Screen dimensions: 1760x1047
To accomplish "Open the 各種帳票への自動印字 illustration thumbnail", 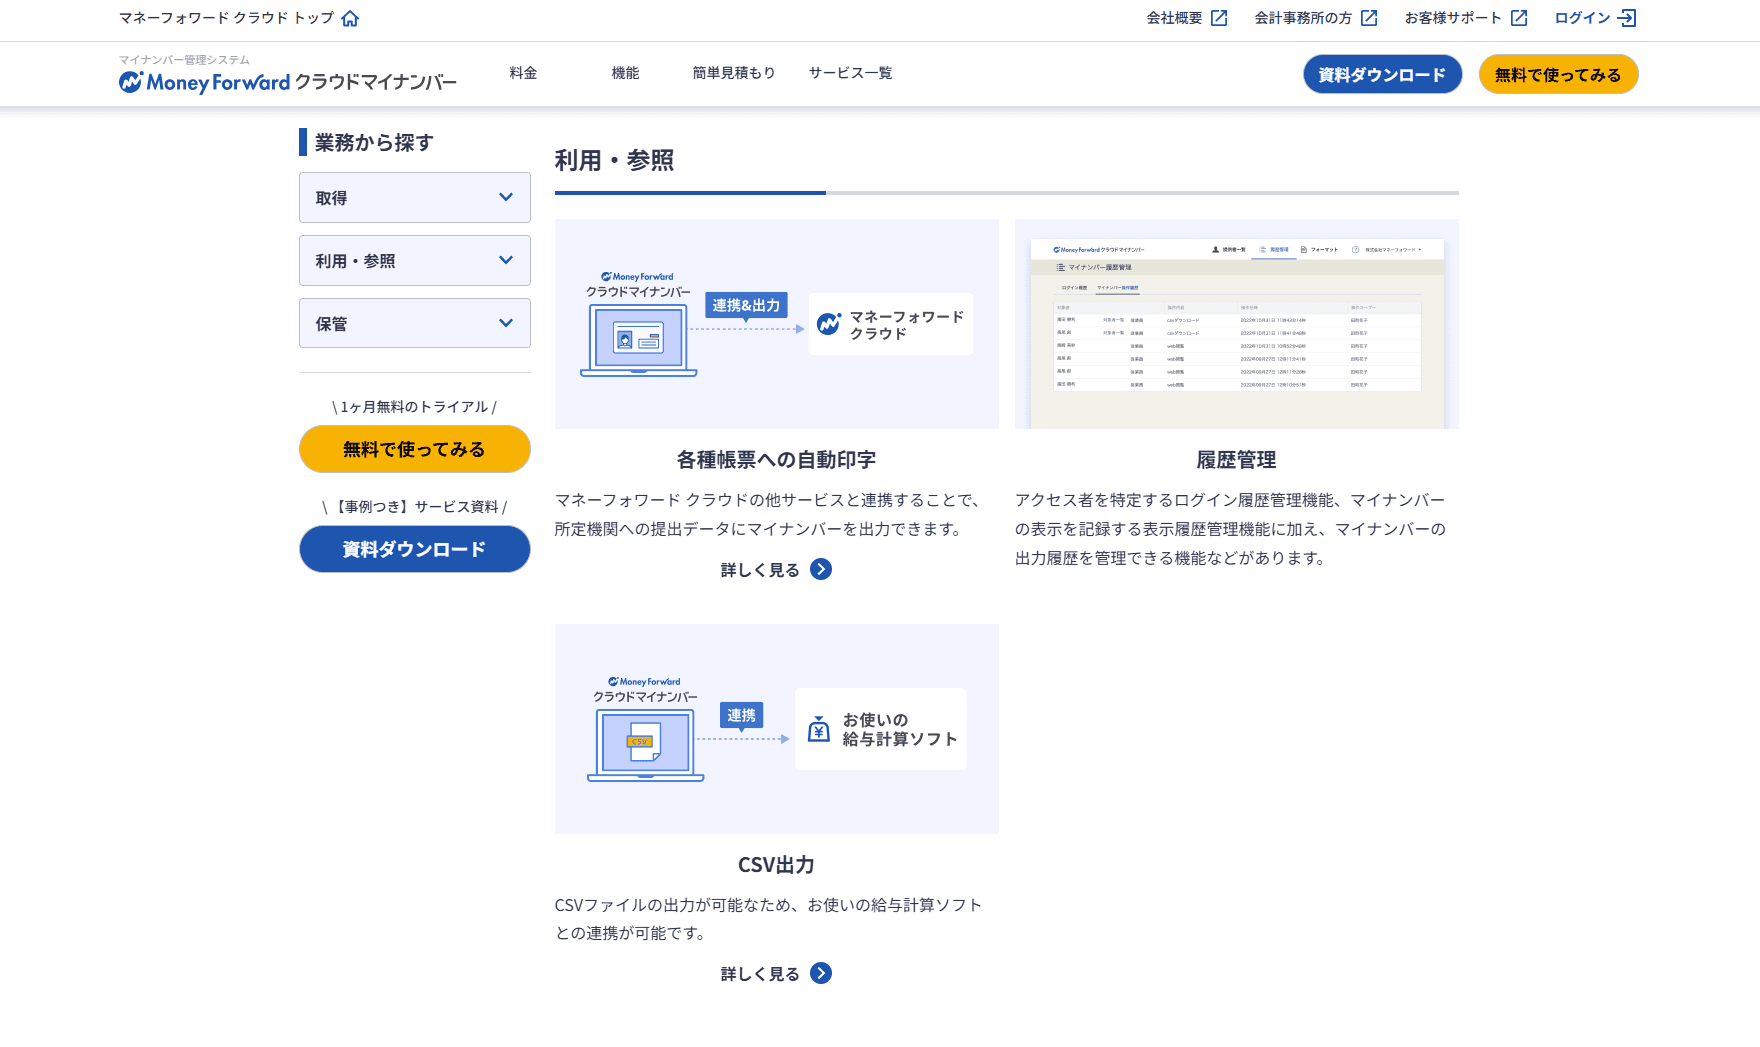I will (777, 324).
